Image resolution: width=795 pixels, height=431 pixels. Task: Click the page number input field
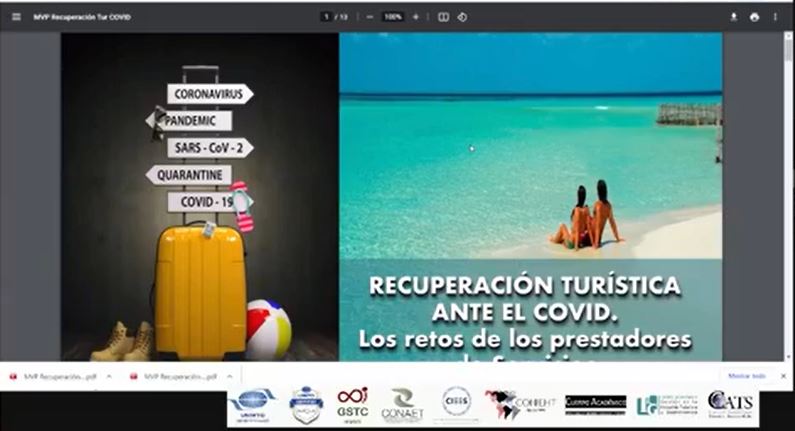(326, 17)
